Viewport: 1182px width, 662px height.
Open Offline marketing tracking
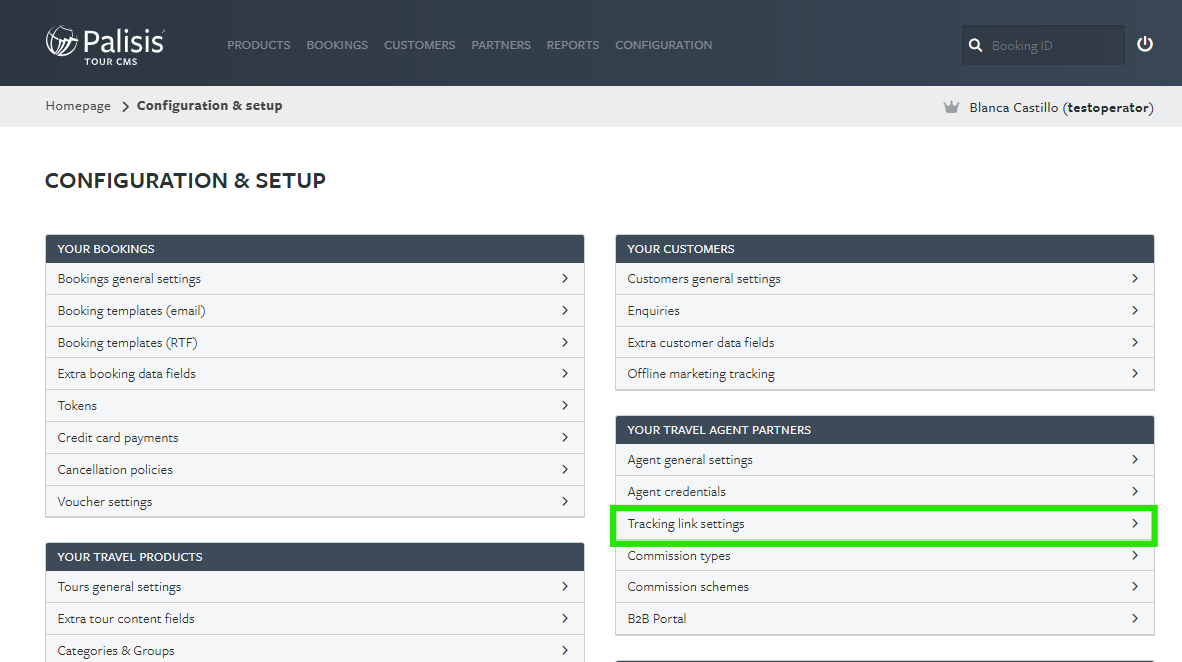(x=885, y=374)
